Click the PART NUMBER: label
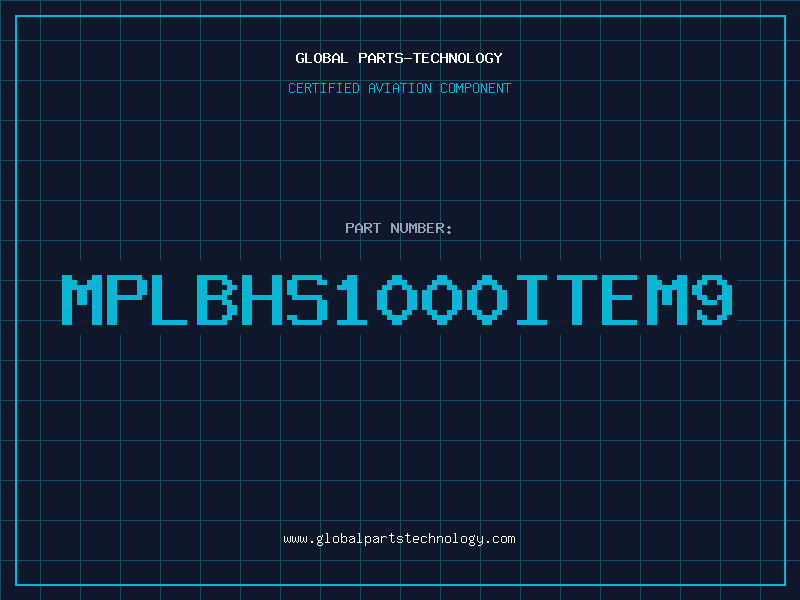 pyautogui.click(x=399, y=228)
